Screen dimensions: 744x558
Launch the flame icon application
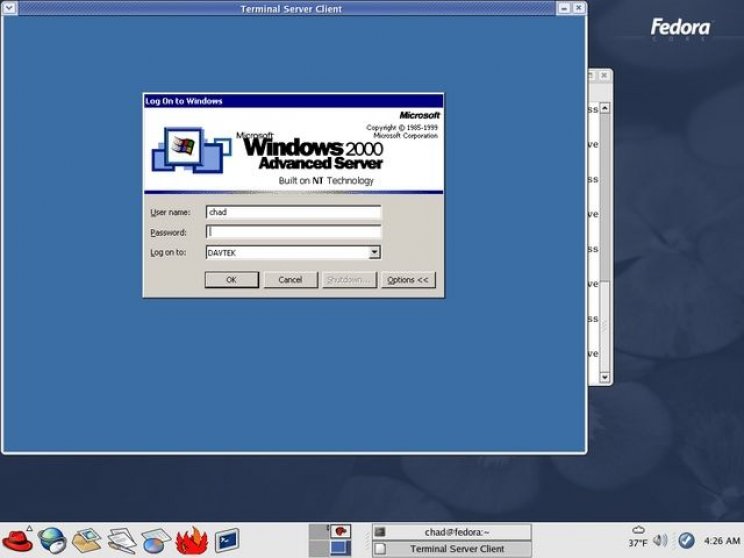click(192, 540)
